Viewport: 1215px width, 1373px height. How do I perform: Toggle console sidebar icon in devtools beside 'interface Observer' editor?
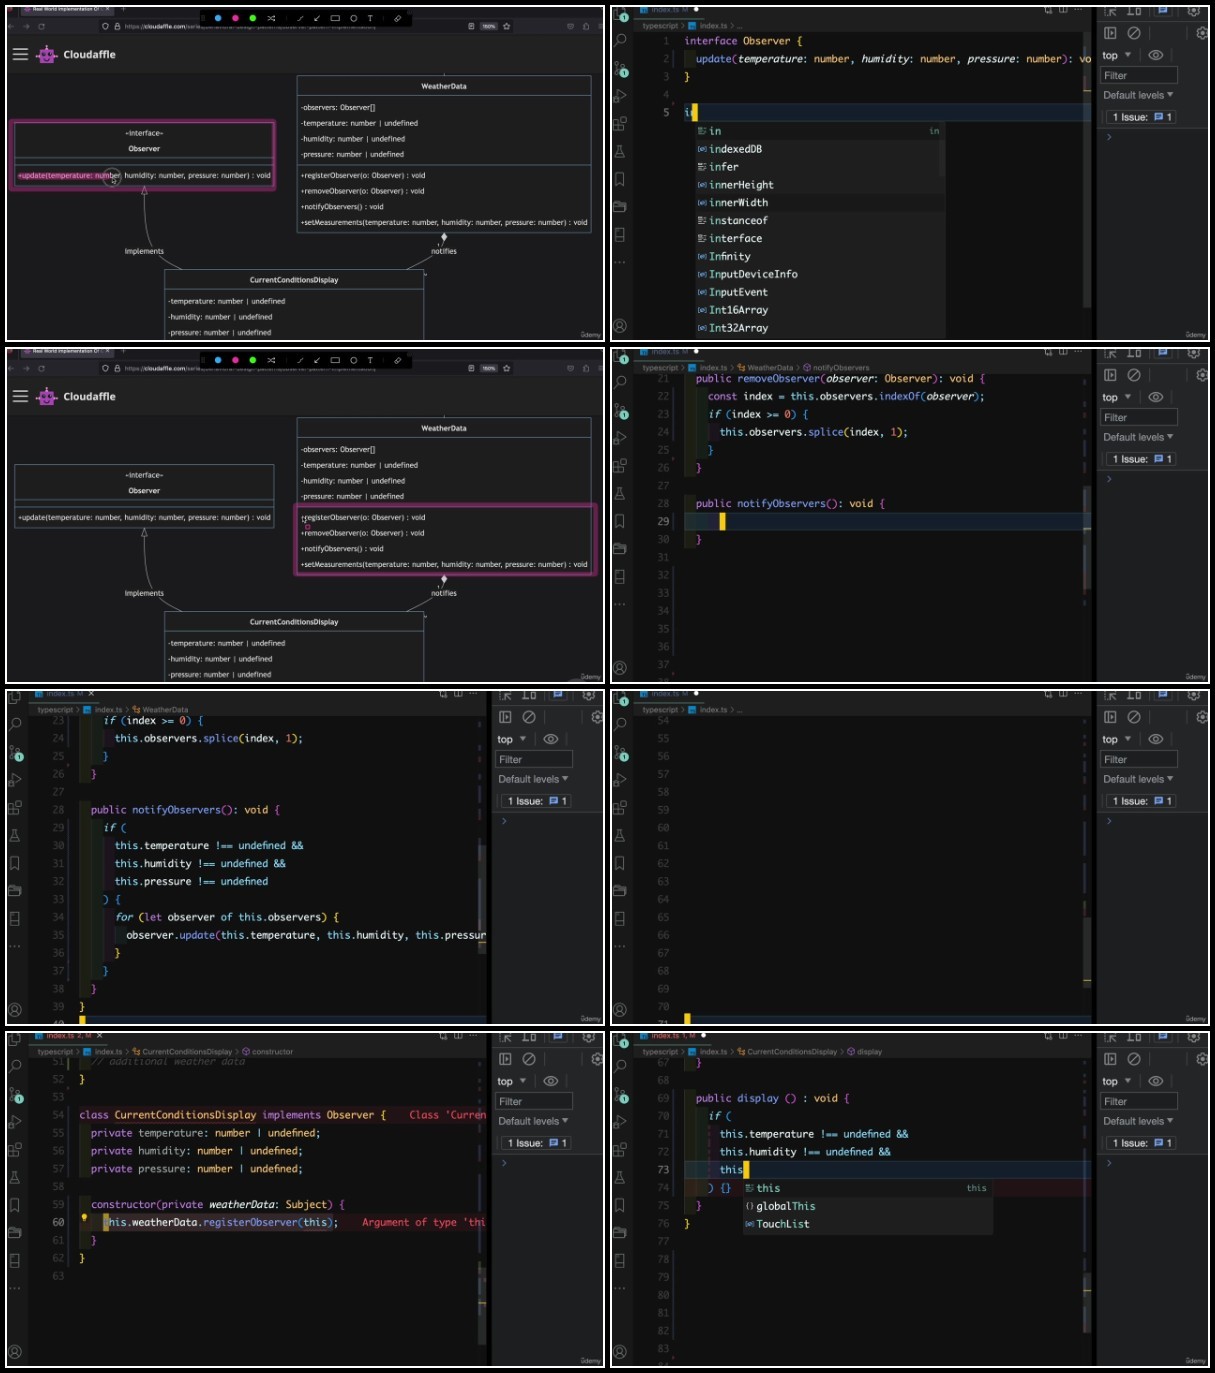click(1110, 33)
